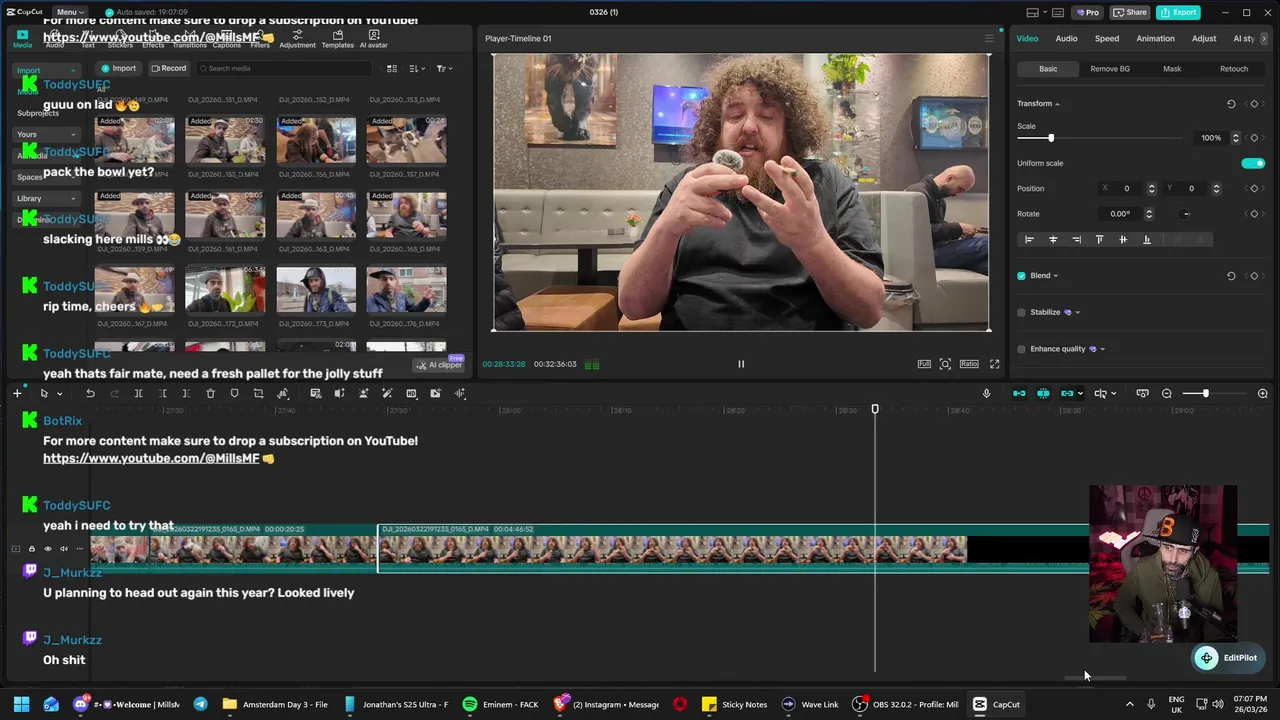Viewport: 1280px width, 720px height.
Task: Toggle clip linkage button in timeline
Action: point(1067,394)
